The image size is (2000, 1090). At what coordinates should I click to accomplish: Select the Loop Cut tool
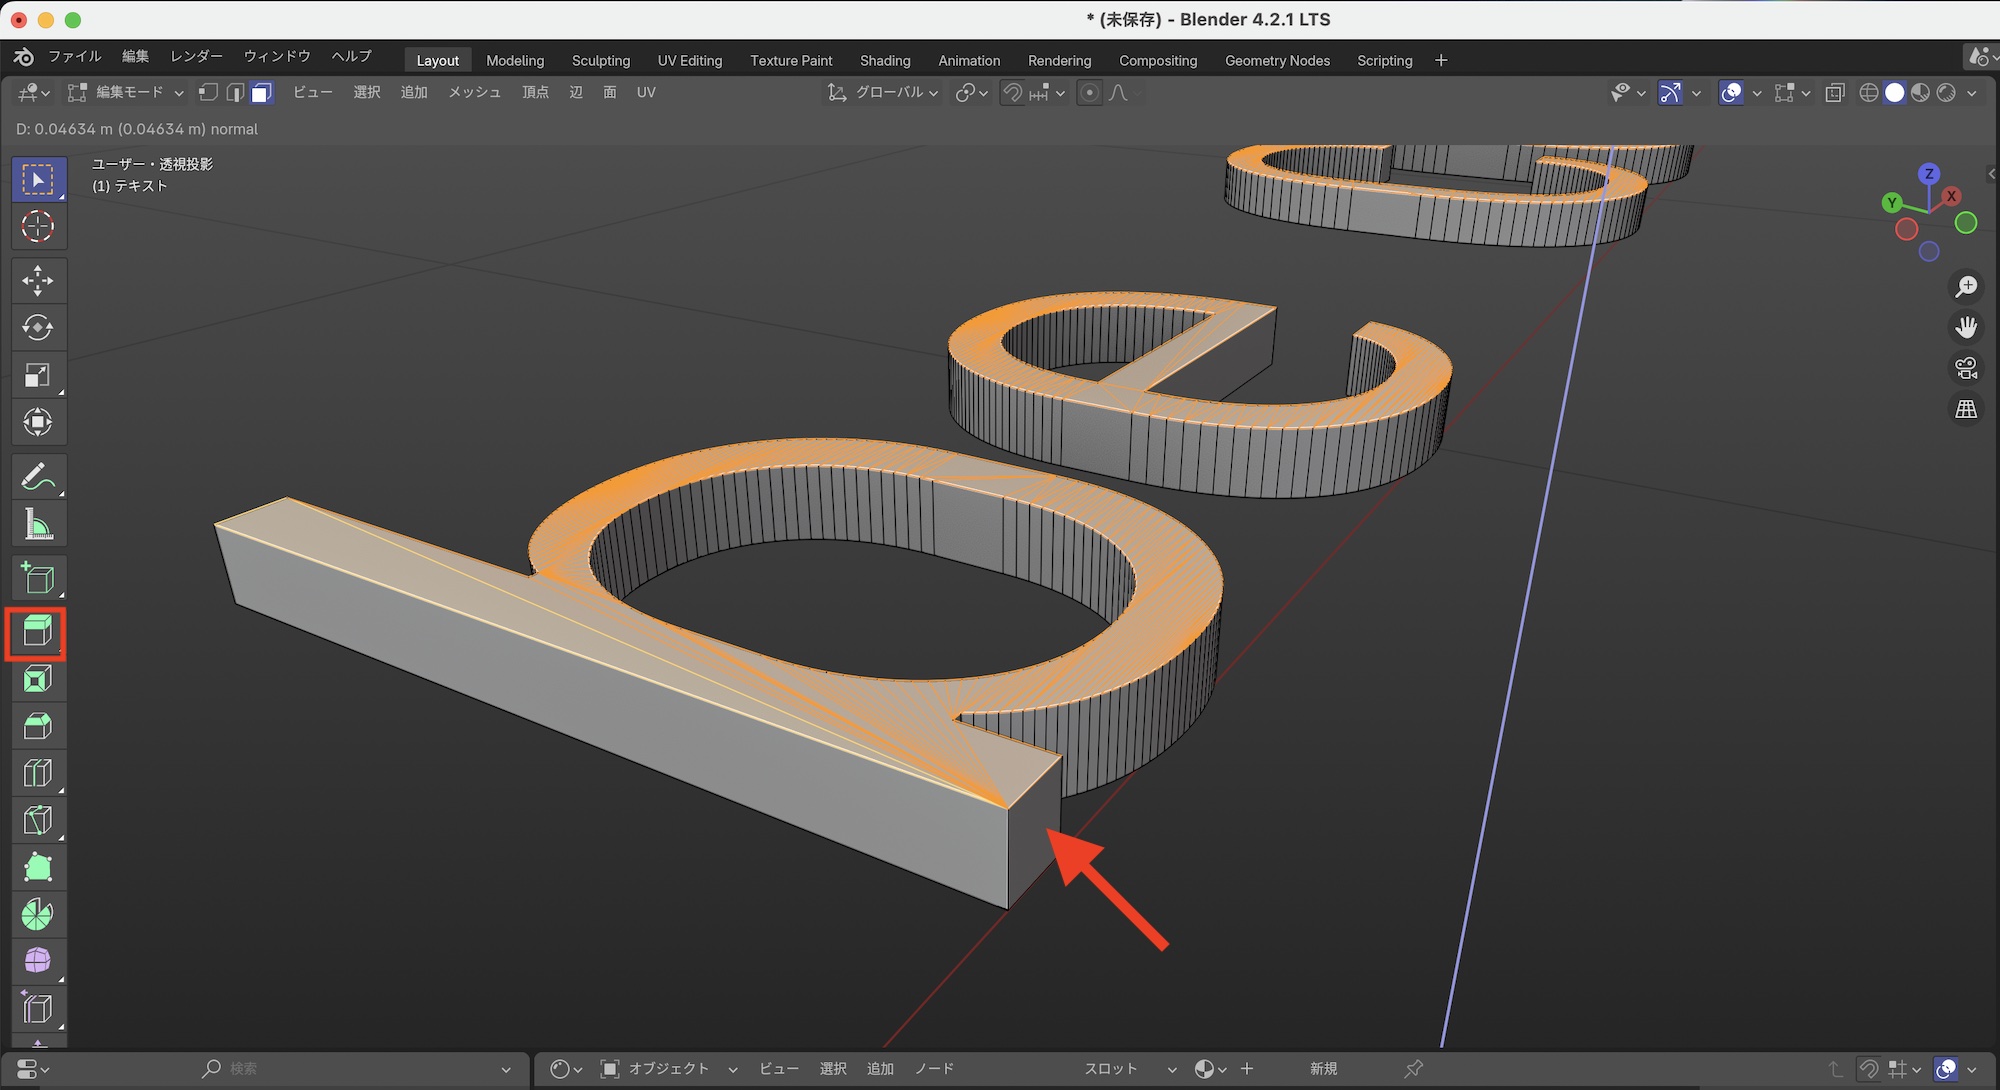37,773
